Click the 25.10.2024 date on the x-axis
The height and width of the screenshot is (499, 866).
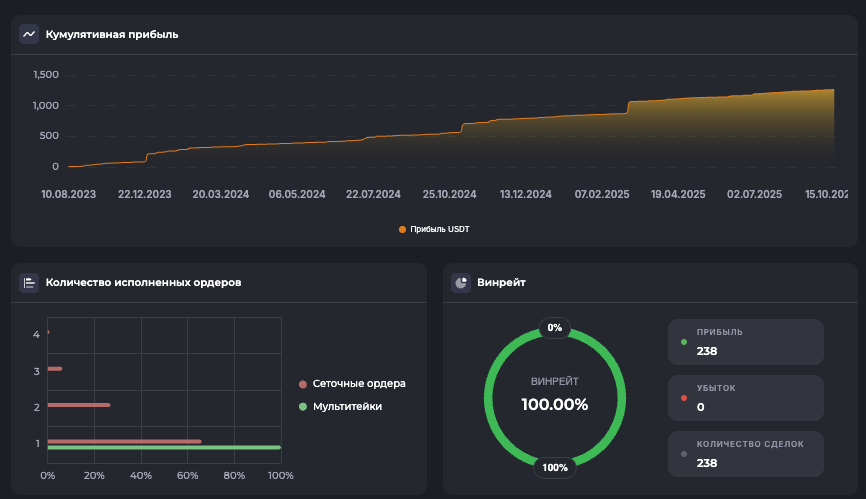point(450,194)
